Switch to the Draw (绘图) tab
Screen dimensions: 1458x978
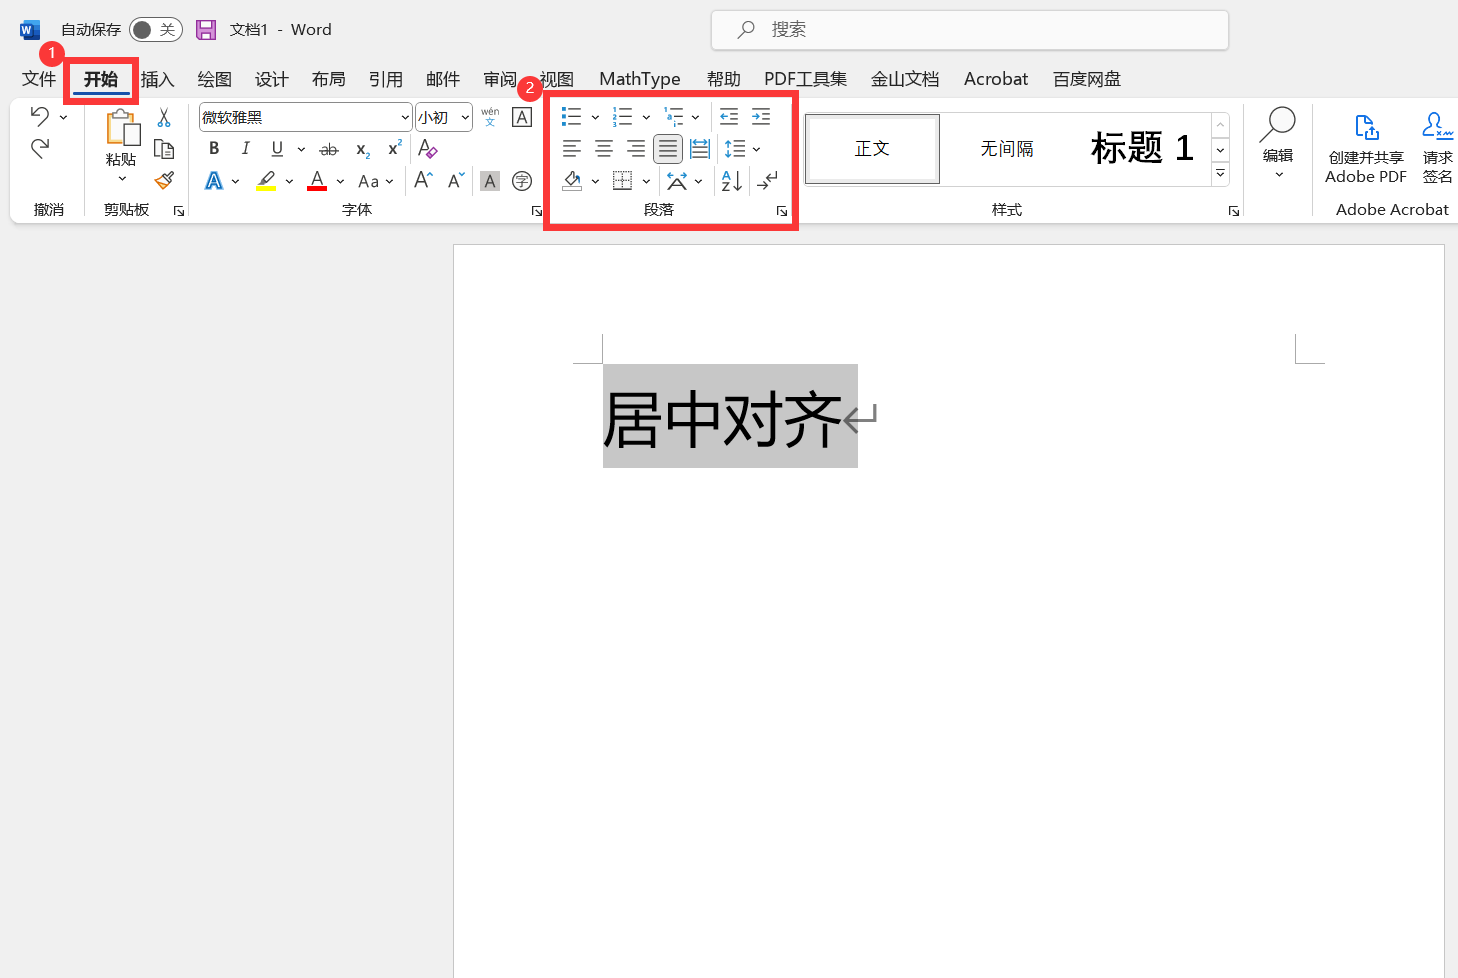(215, 79)
